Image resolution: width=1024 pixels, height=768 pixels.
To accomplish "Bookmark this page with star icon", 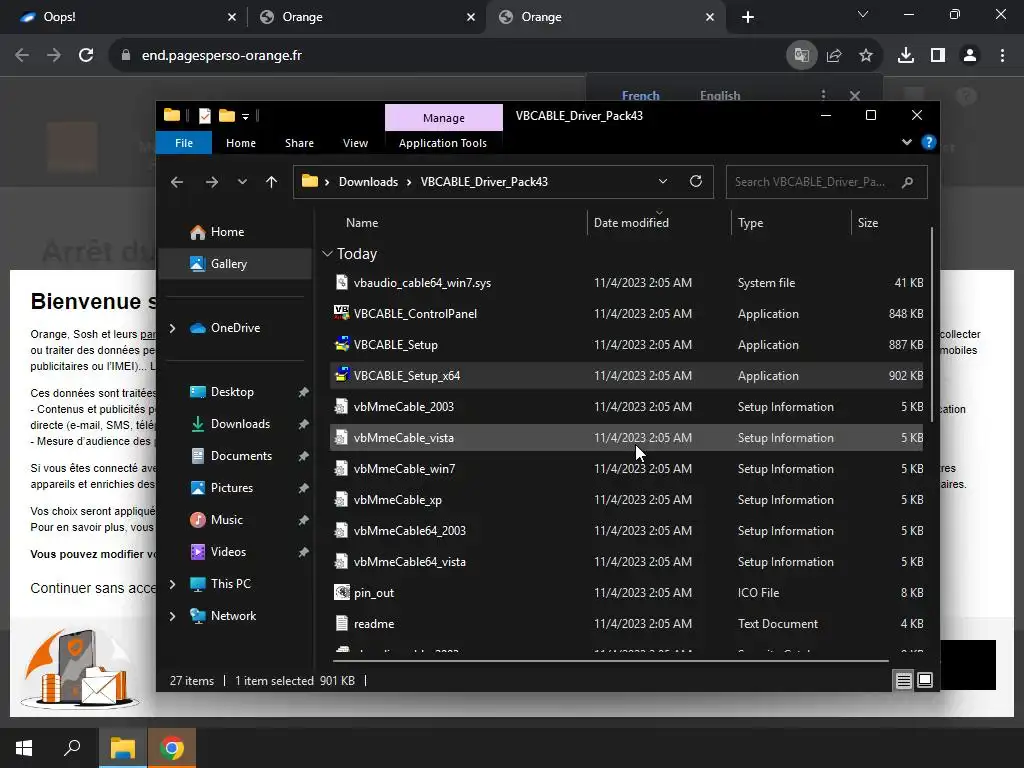I will pyautogui.click(x=866, y=56).
